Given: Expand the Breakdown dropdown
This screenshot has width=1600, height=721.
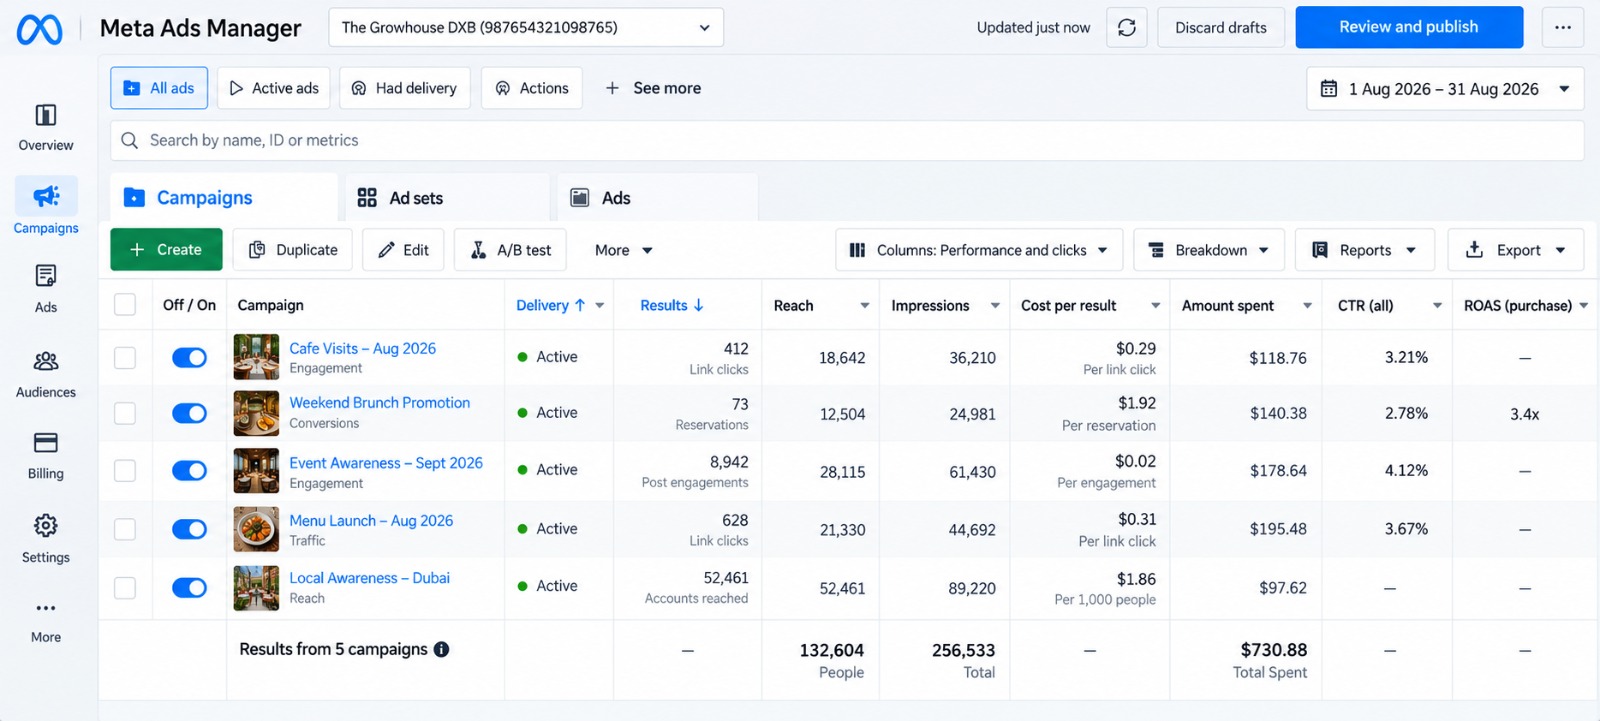Looking at the screenshot, I should 1208,250.
